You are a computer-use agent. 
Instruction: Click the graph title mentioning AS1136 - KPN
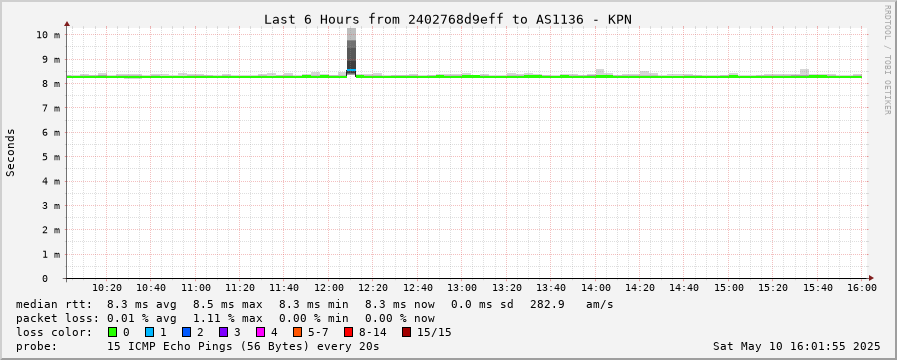point(447,19)
